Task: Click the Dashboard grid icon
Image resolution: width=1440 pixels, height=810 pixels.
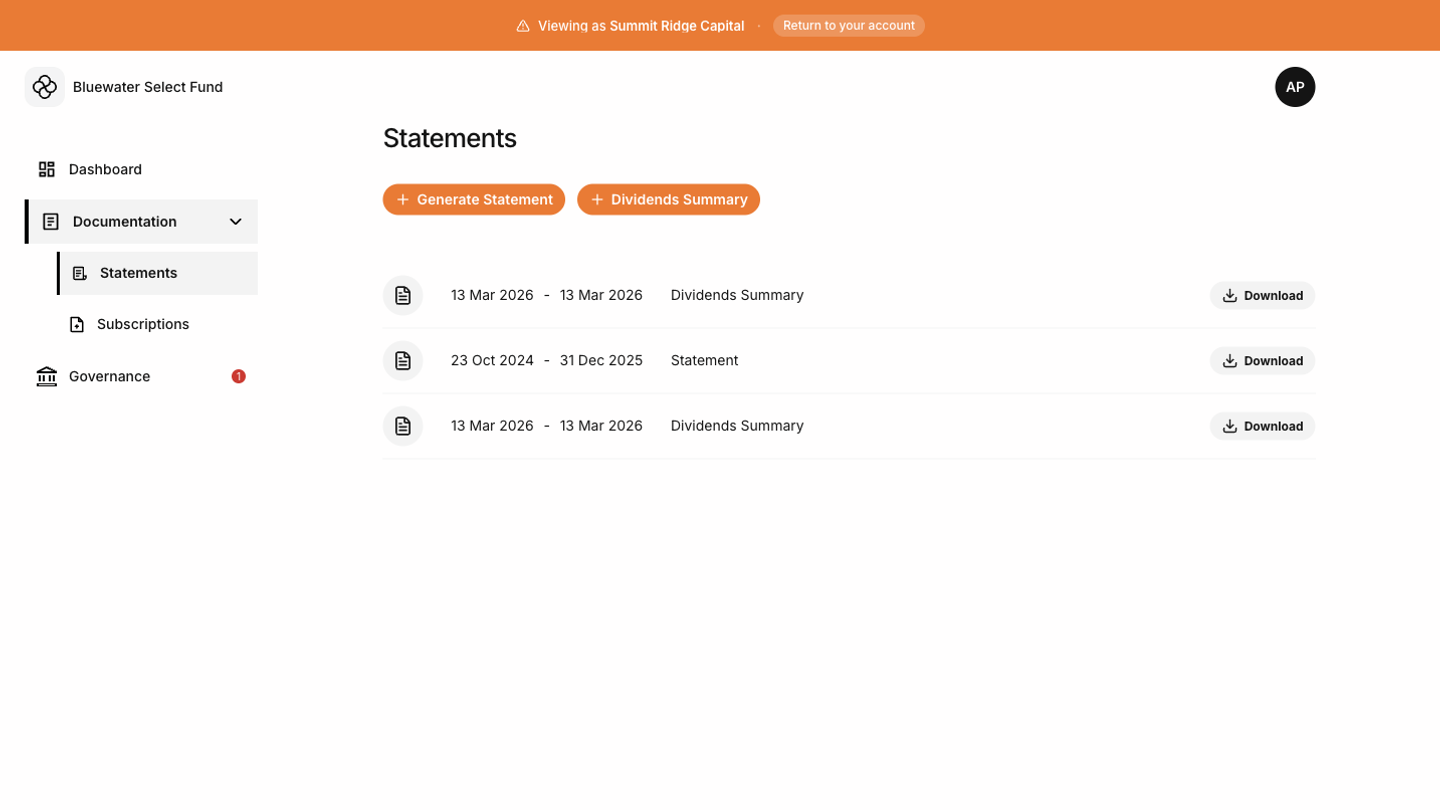Action: point(47,169)
